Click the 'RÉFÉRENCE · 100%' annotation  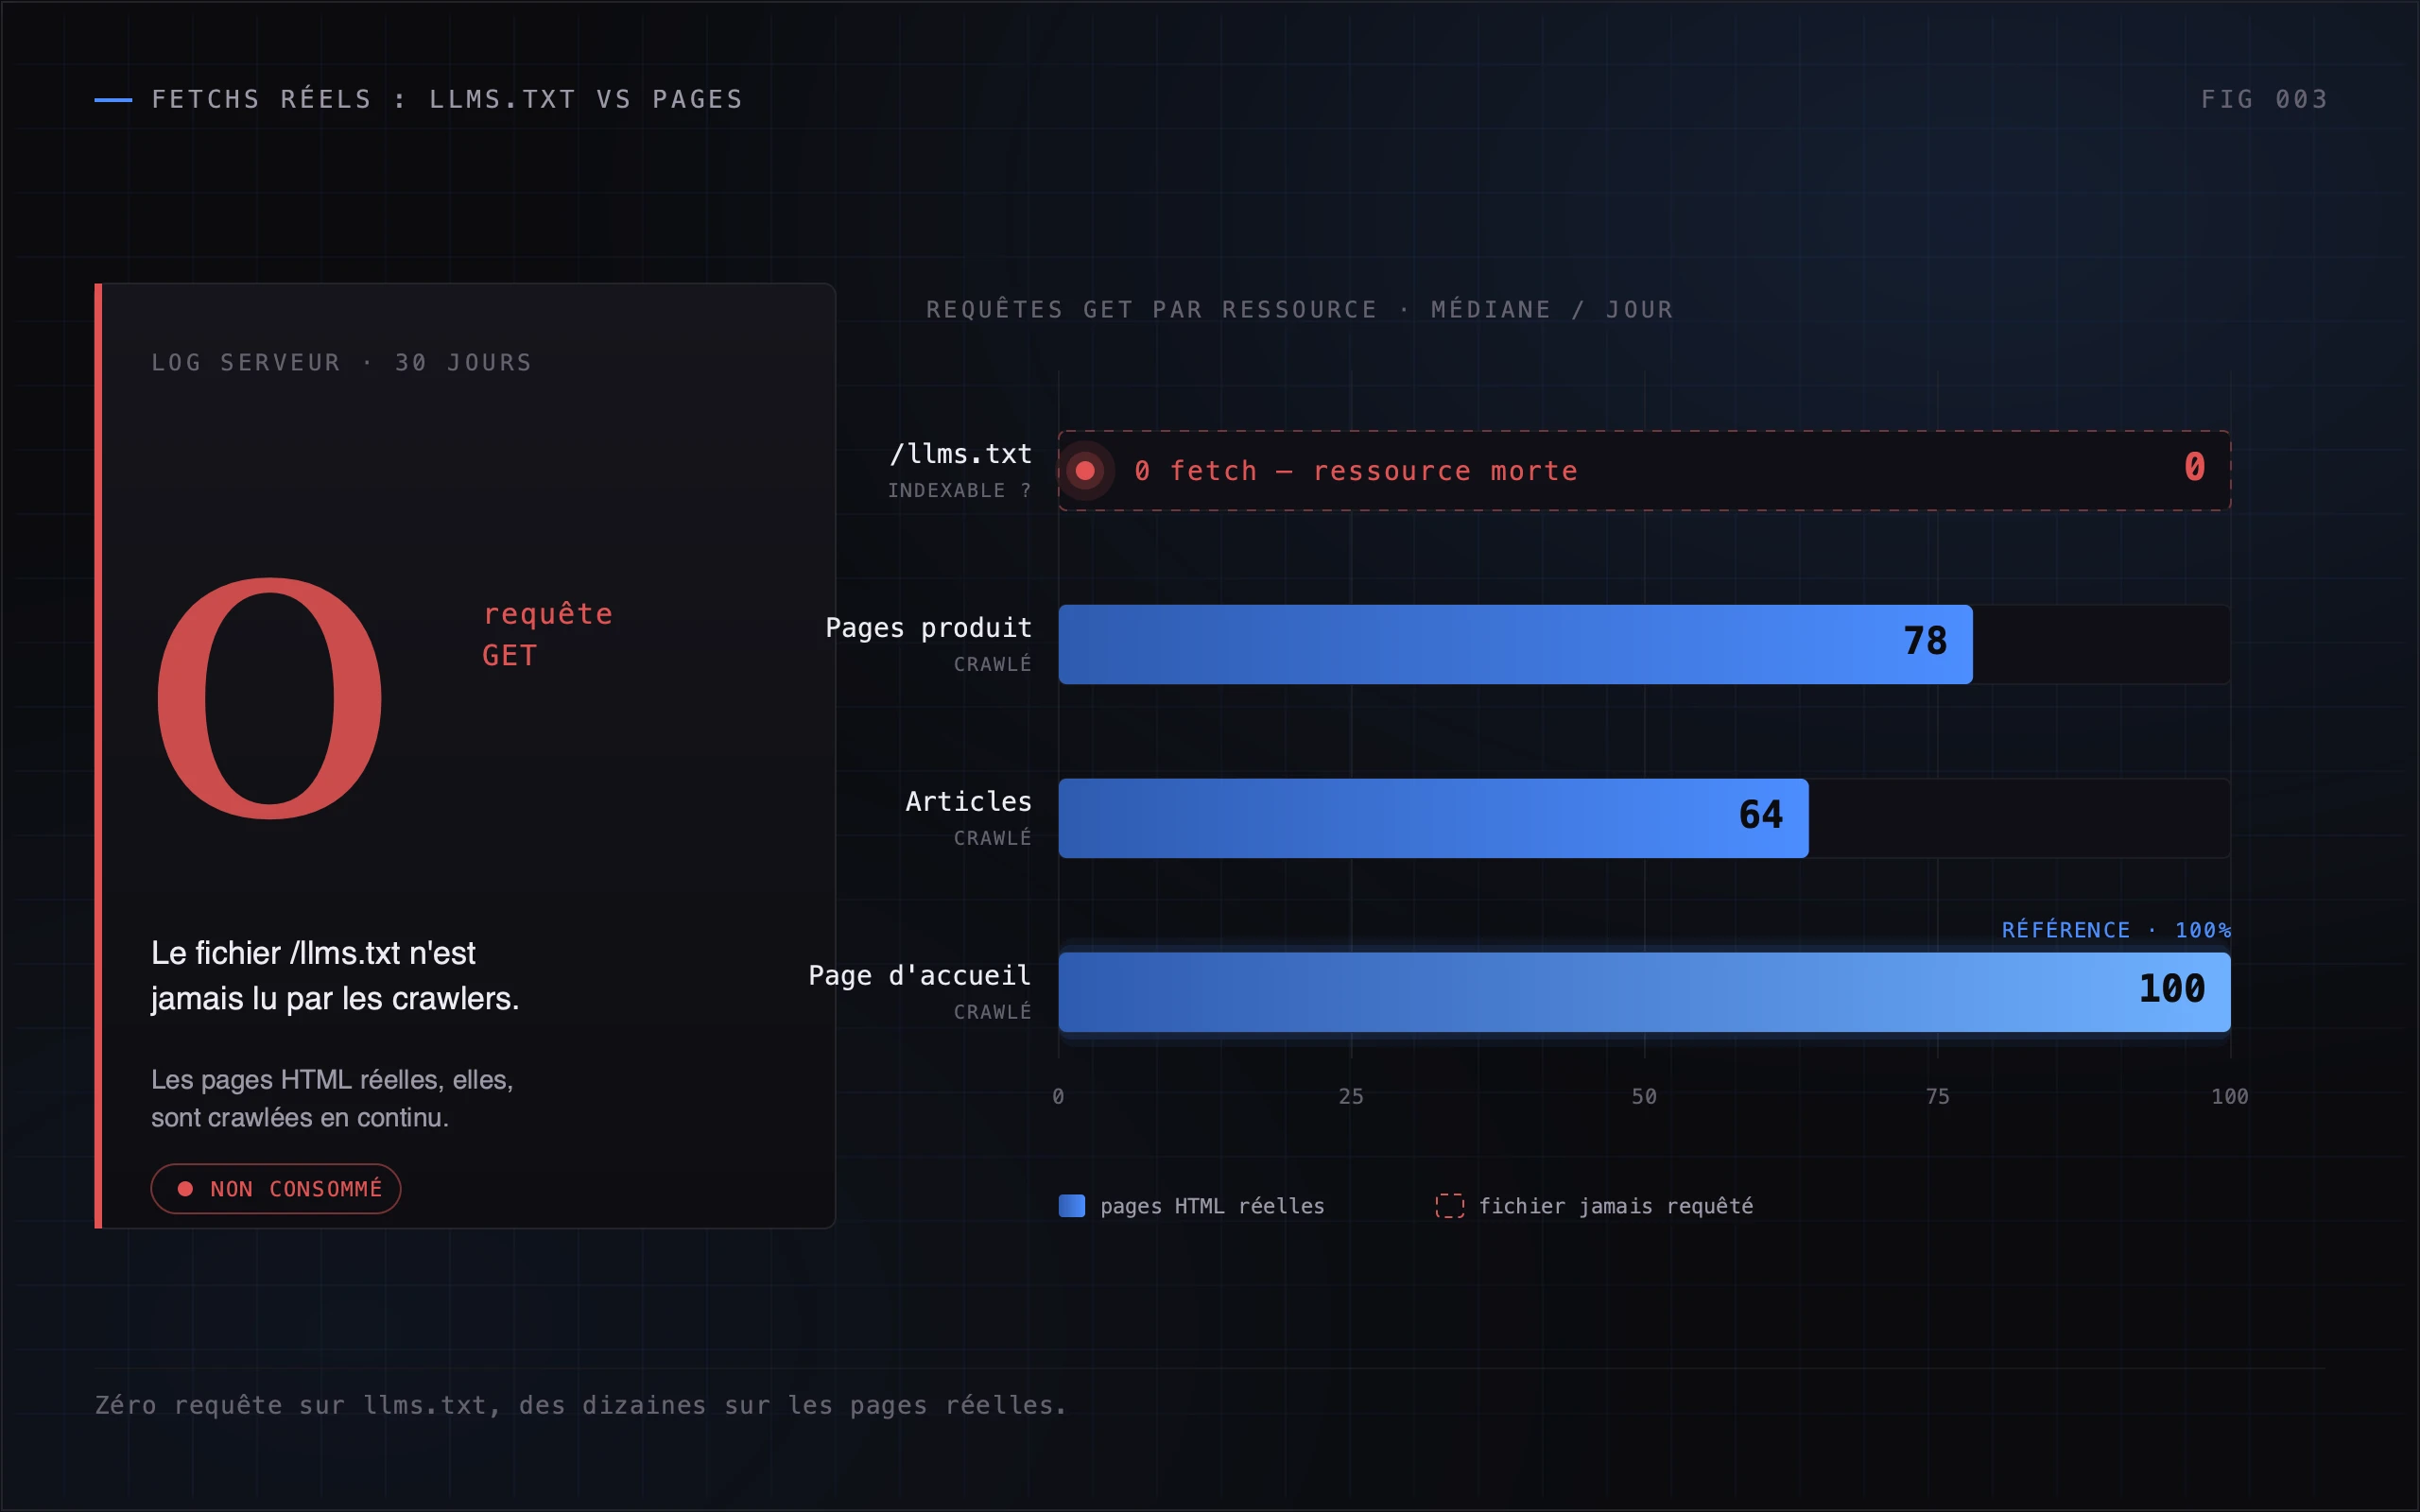2116,930
